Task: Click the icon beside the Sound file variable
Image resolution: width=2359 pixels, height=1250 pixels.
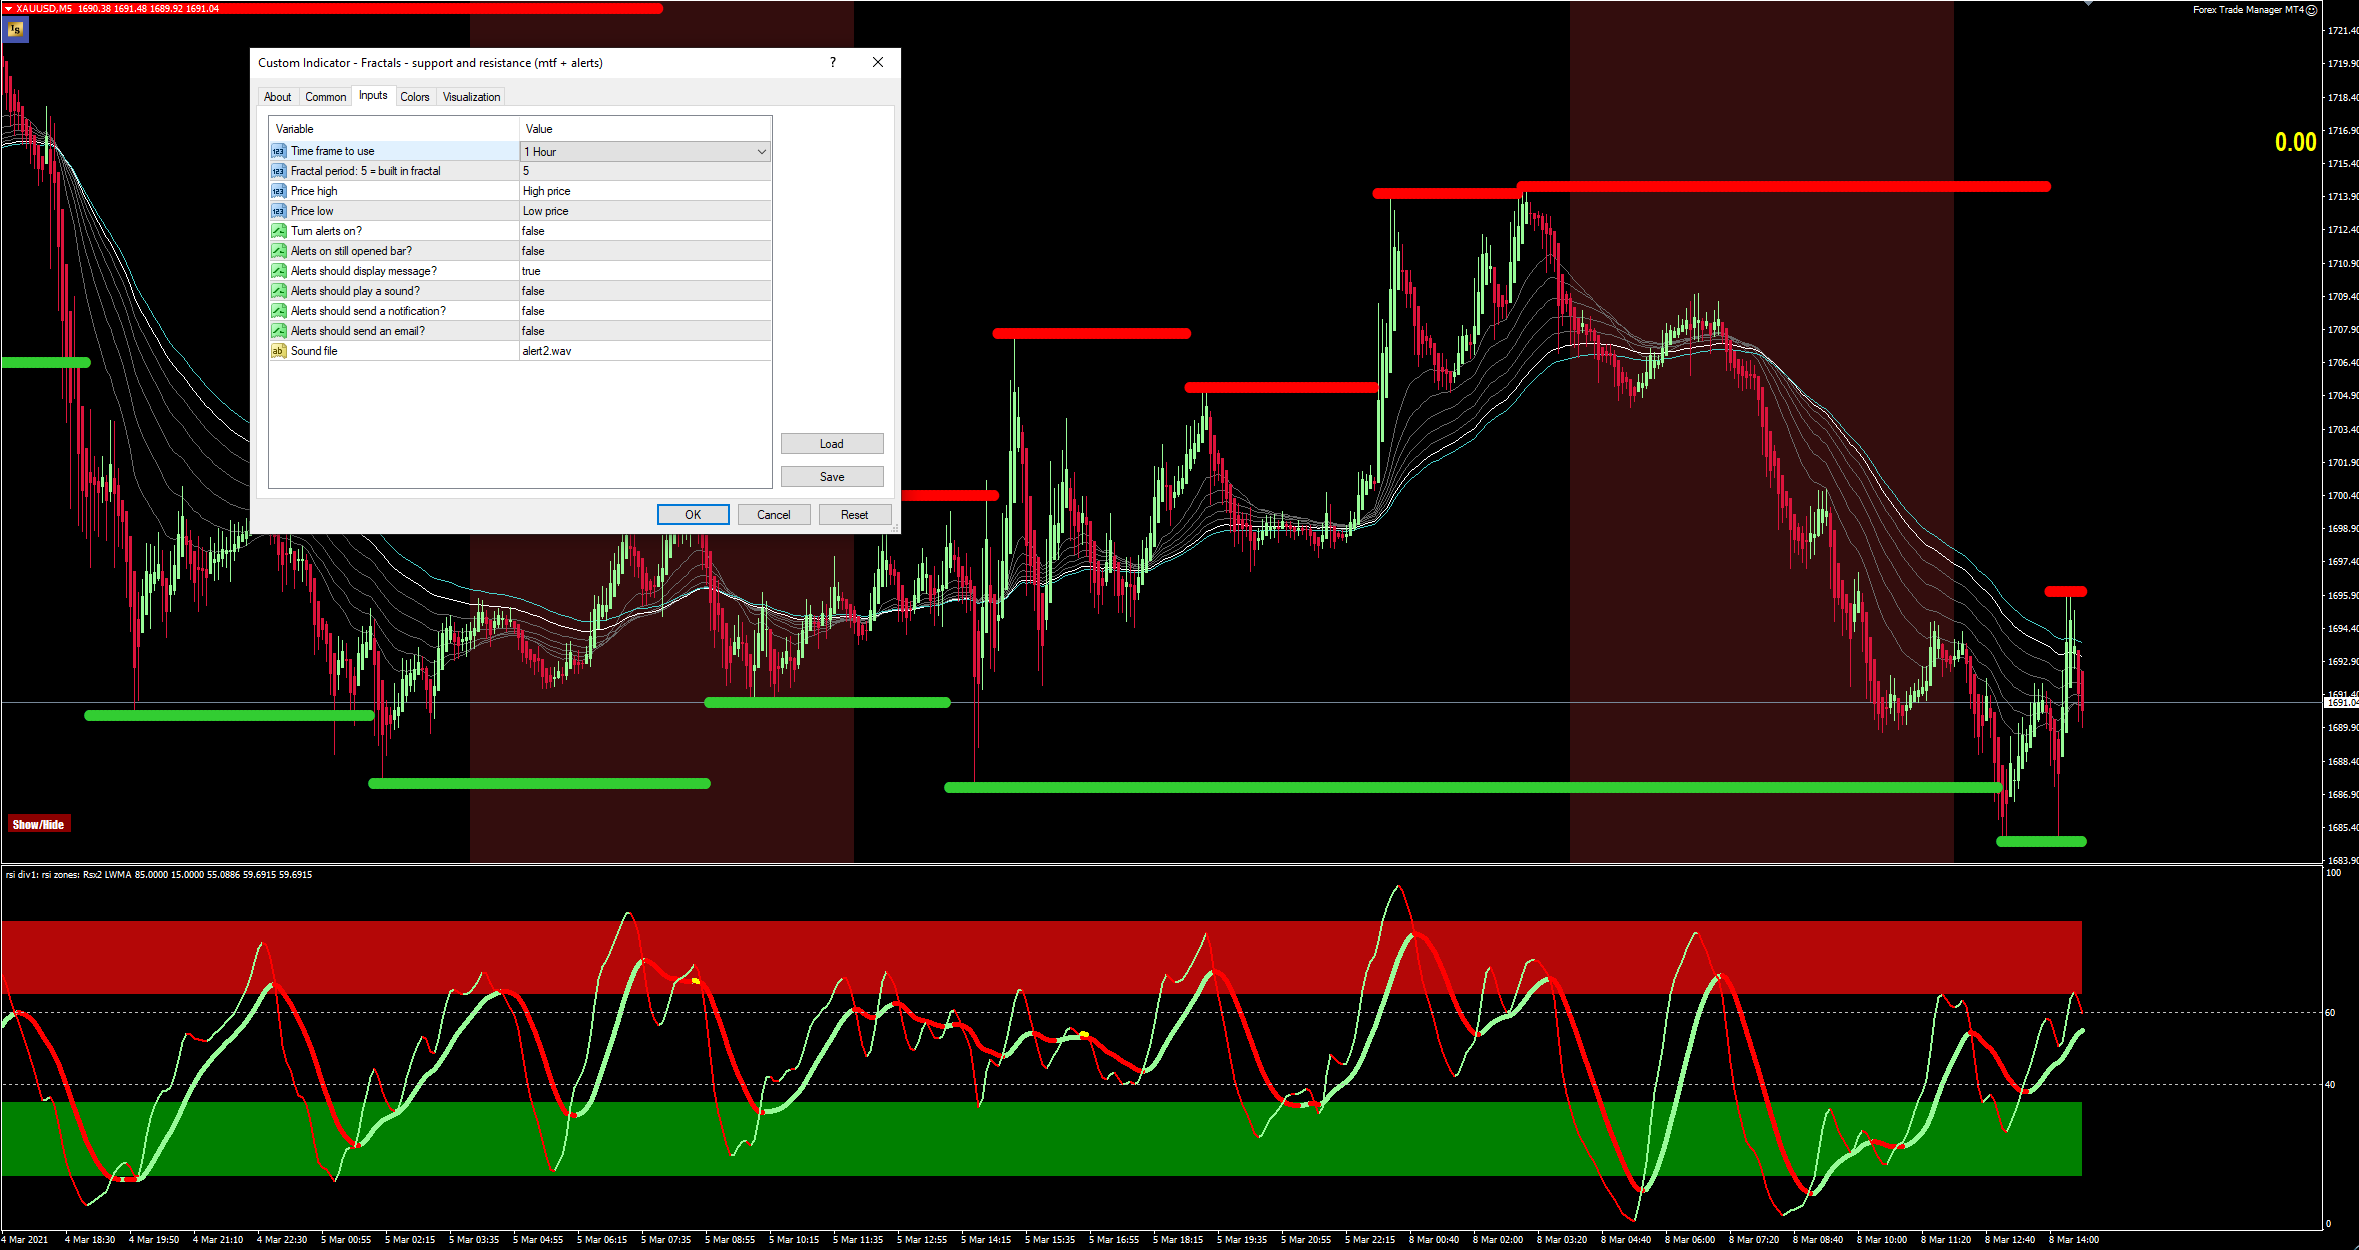Action: click(279, 351)
